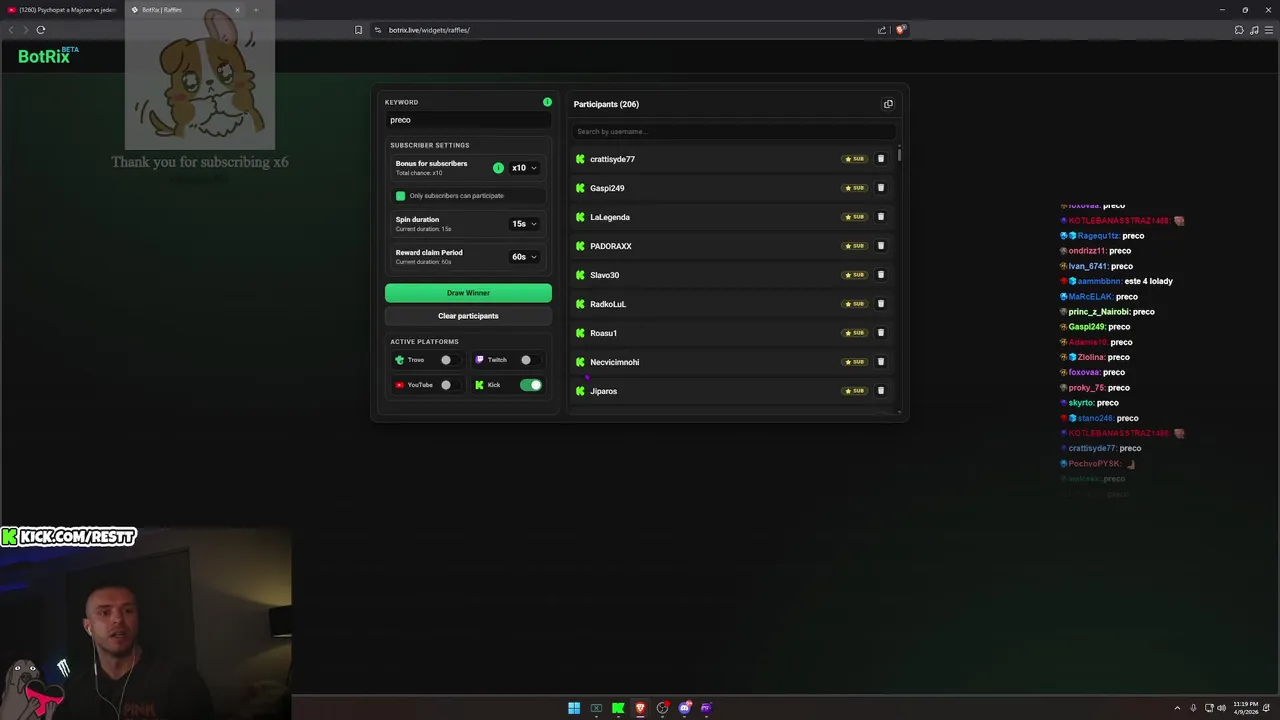This screenshot has width=1280, height=720.
Task: Click the SUB badge on crattisyde77 row
Action: (x=854, y=159)
